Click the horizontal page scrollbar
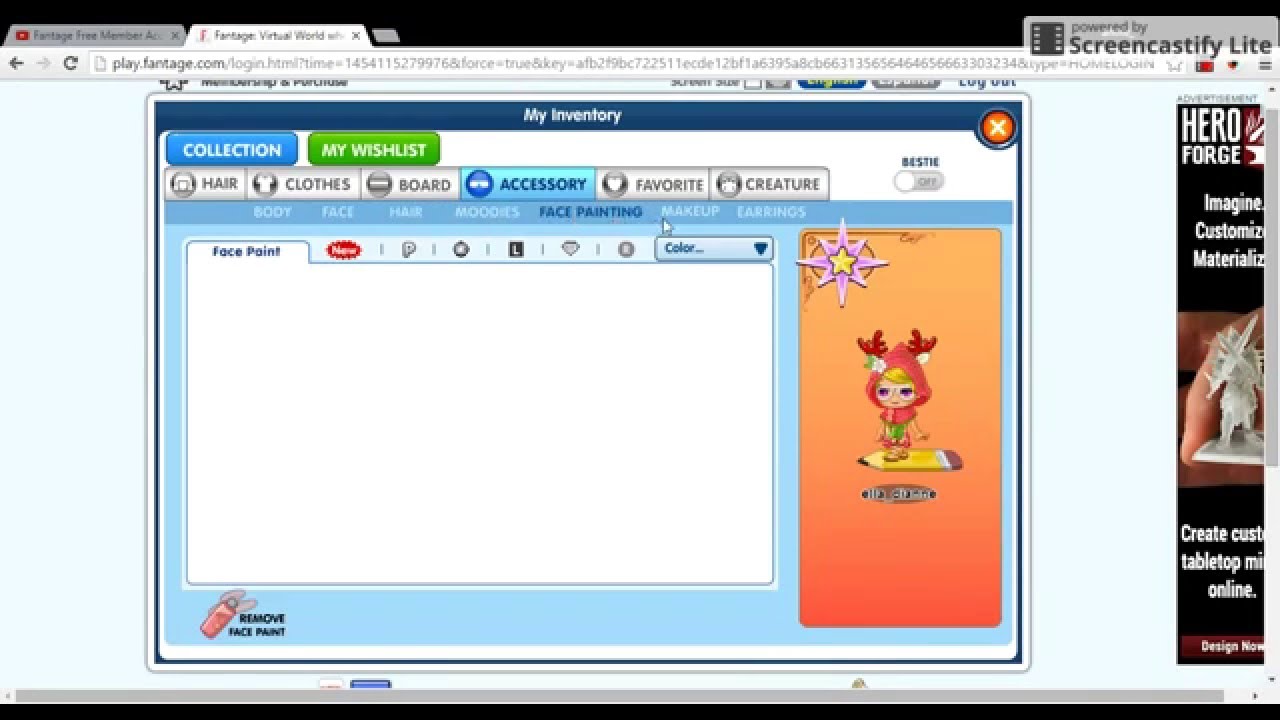Viewport: 1280px width, 720px height. (620, 695)
